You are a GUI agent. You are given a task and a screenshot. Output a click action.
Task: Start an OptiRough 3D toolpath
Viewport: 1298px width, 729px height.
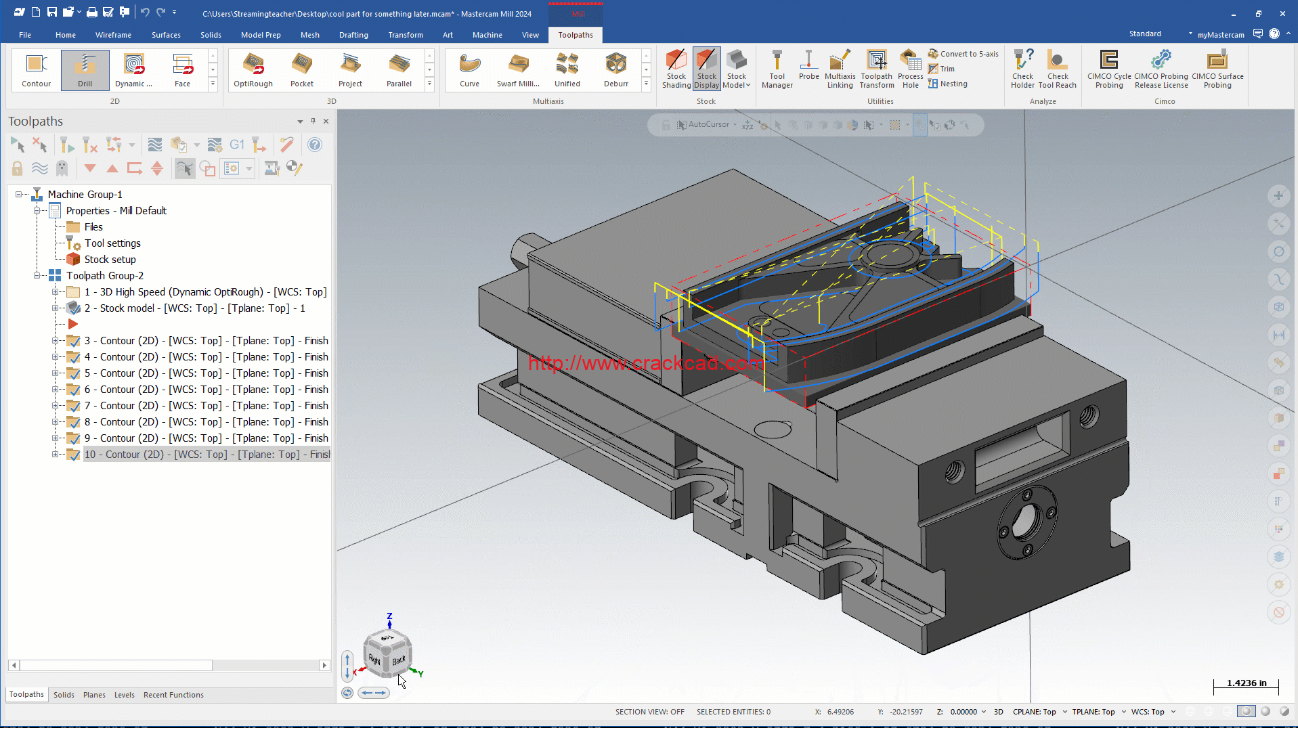(253, 70)
